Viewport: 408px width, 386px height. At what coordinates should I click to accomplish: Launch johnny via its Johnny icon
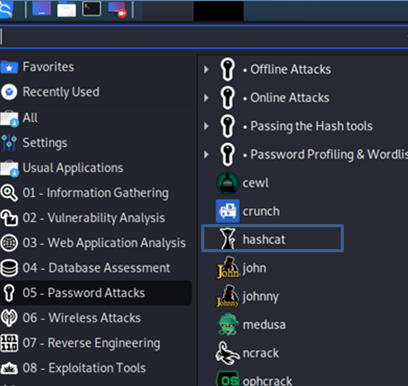(228, 296)
